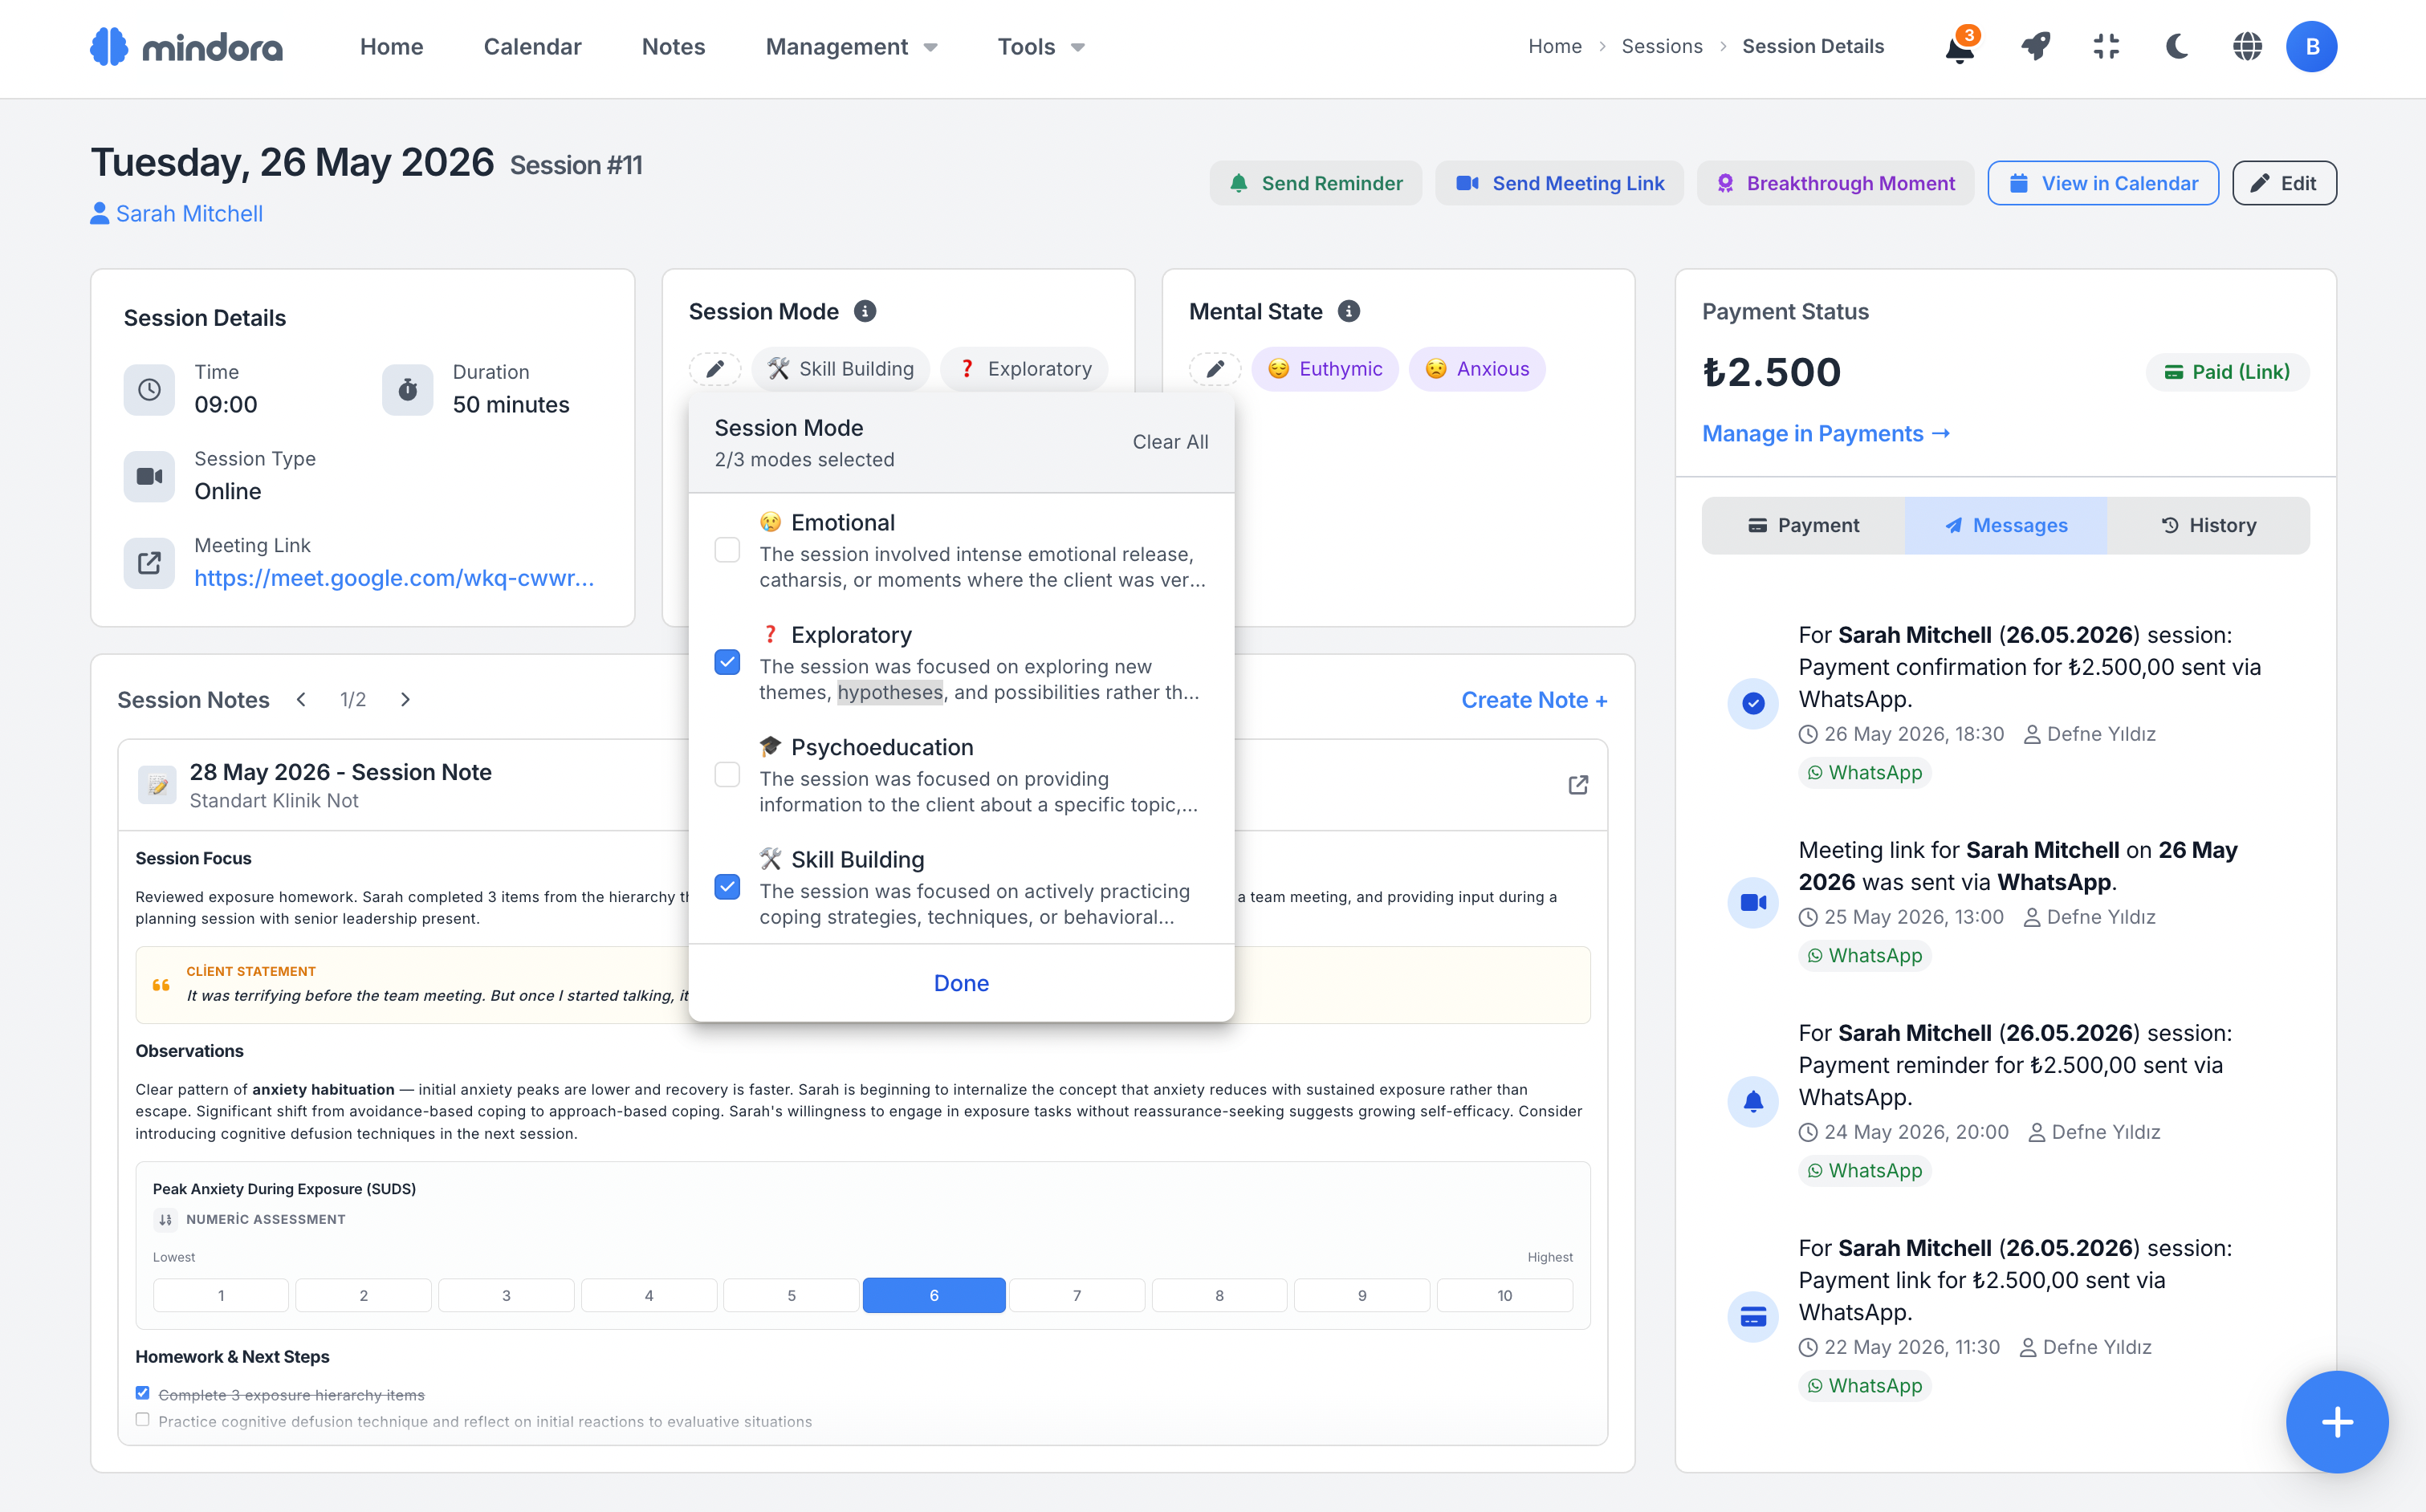Open the Notes nav item
This screenshot has width=2426, height=1512.
click(673, 47)
